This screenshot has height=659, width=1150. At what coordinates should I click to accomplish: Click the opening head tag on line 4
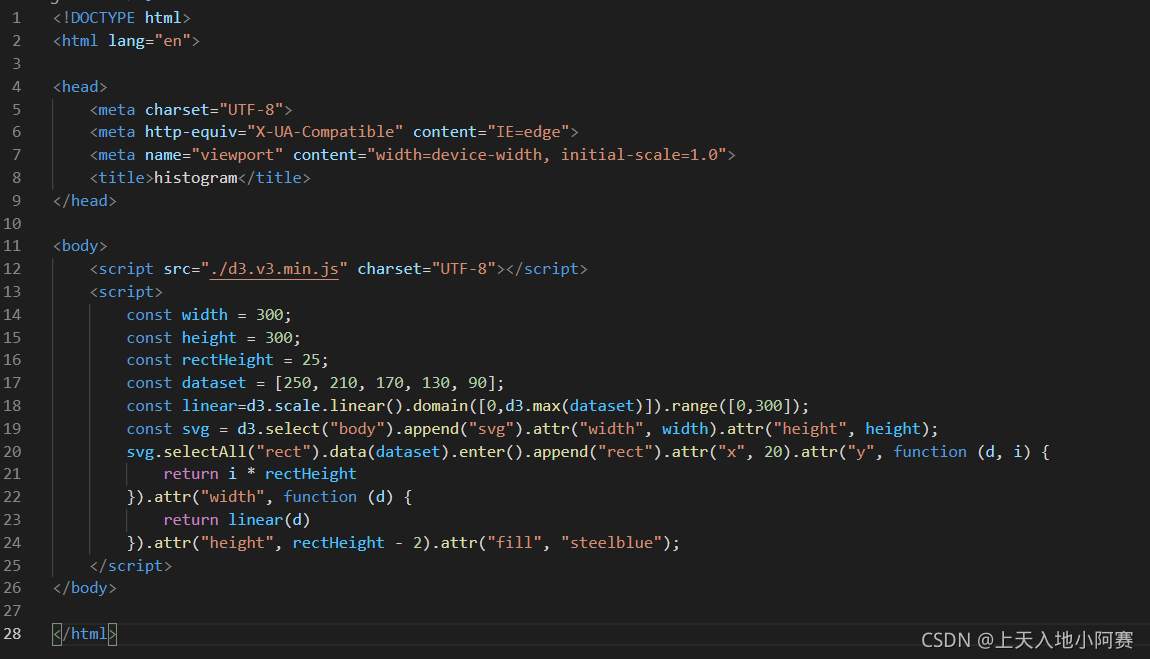(80, 86)
